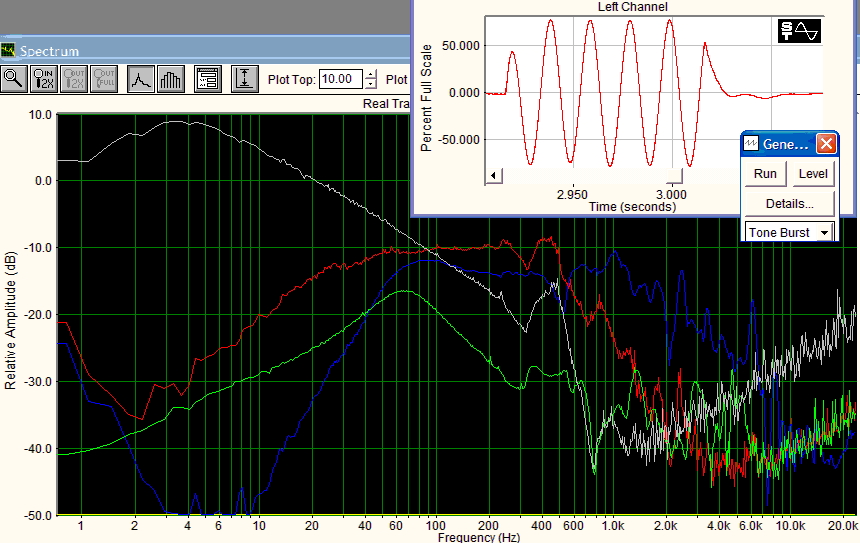Click the left scroll arrow of time scrollbar
Screen dimensions: 860x543
point(494,176)
